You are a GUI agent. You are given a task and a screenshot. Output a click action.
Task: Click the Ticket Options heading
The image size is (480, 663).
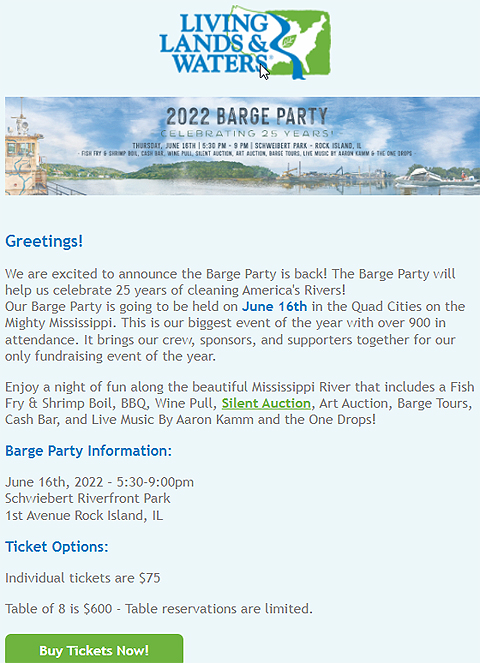(57, 547)
